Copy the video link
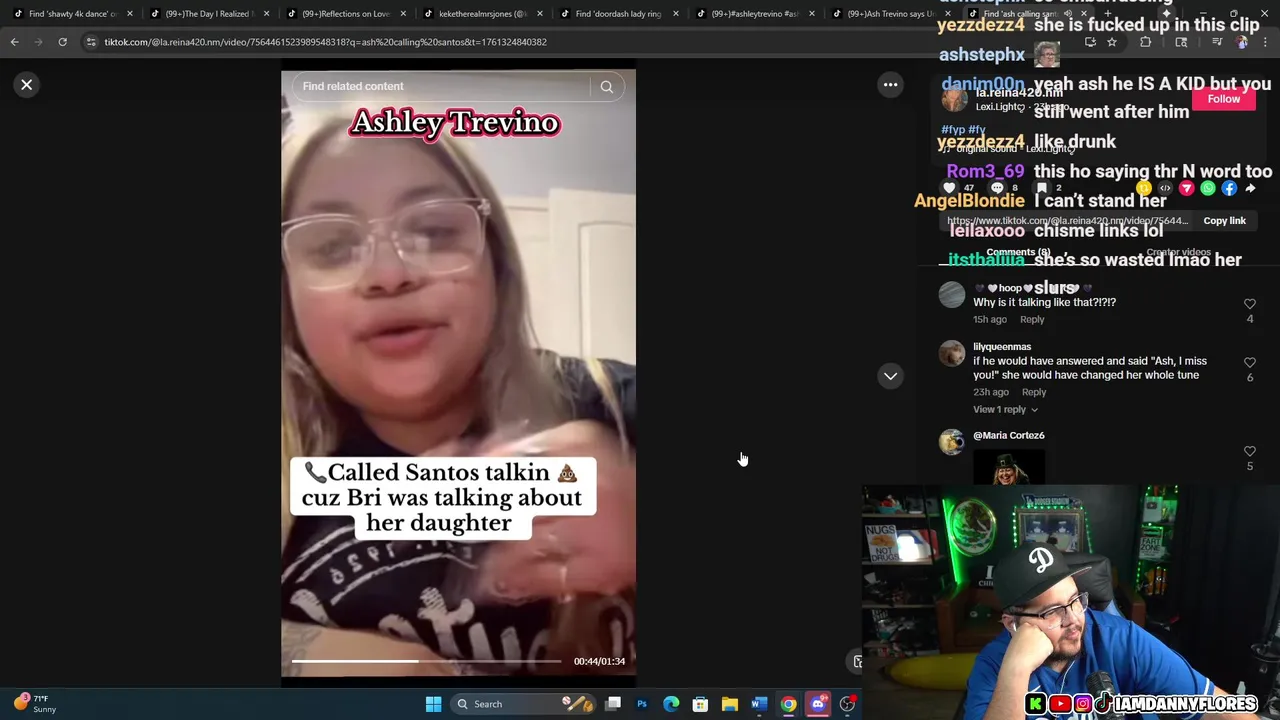The image size is (1280, 720). [1224, 221]
